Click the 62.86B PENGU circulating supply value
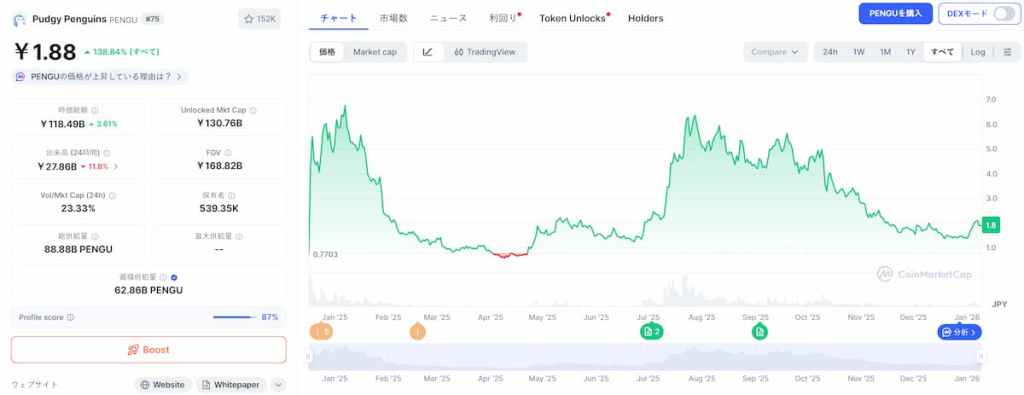The width and height of the screenshot is (1024, 395). point(148,290)
